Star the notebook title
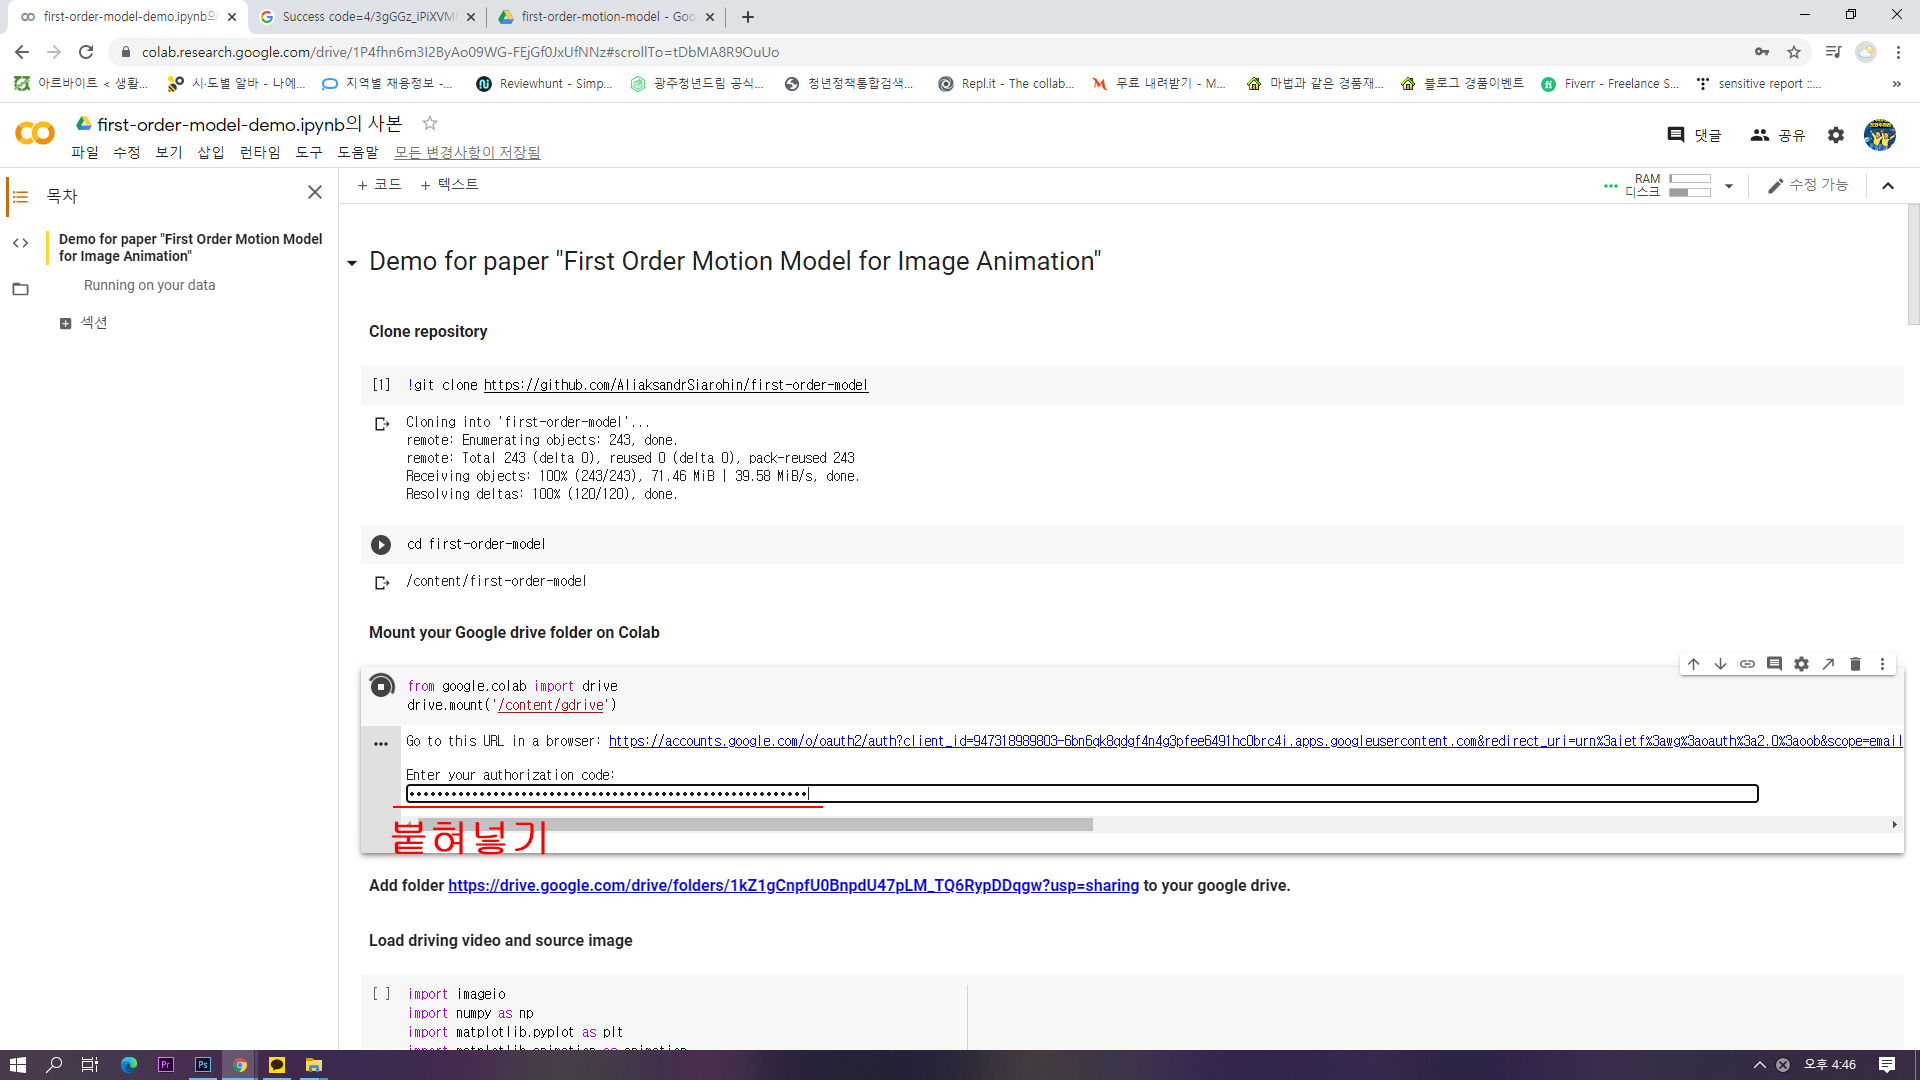 pyautogui.click(x=430, y=123)
